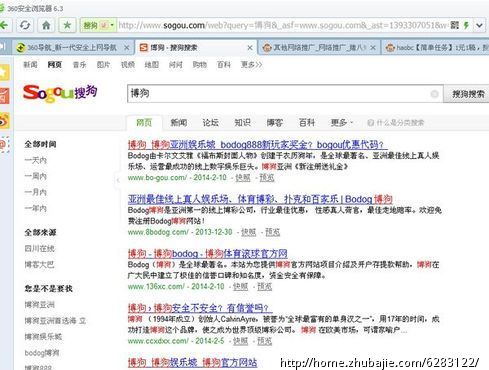
Task: Expand 更多>> in the top navigation
Action: tap(251, 65)
